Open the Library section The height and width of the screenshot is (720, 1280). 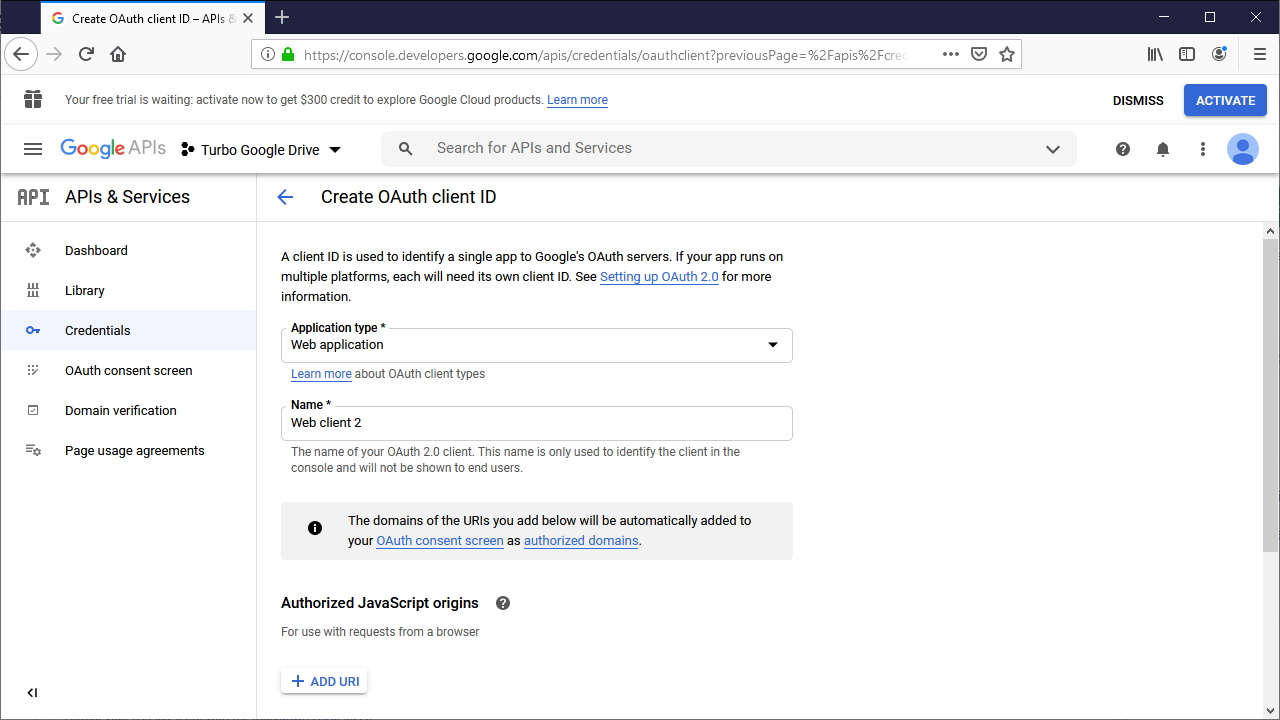[85, 290]
